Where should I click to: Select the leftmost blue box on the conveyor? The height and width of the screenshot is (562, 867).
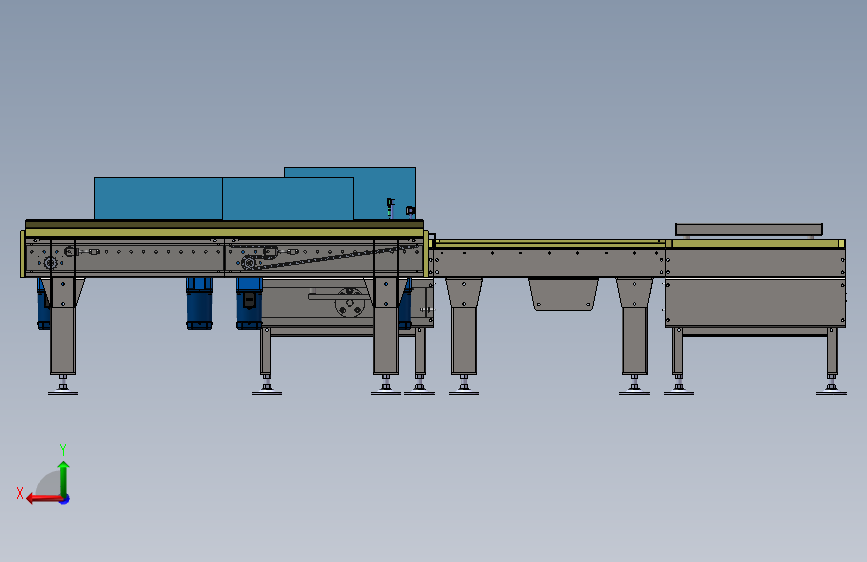pyautogui.click(x=158, y=199)
